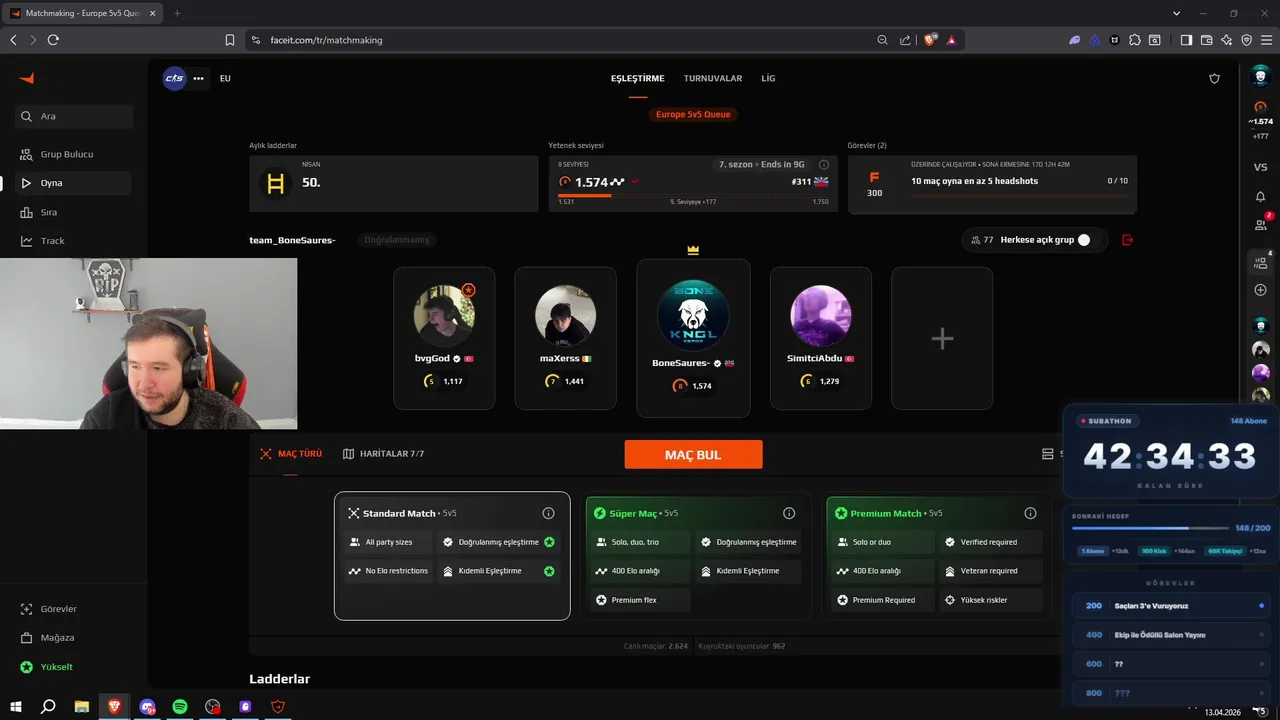
Task: Open Brave Leo AI sparkle icon
Action: click(x=1227, y=40)
